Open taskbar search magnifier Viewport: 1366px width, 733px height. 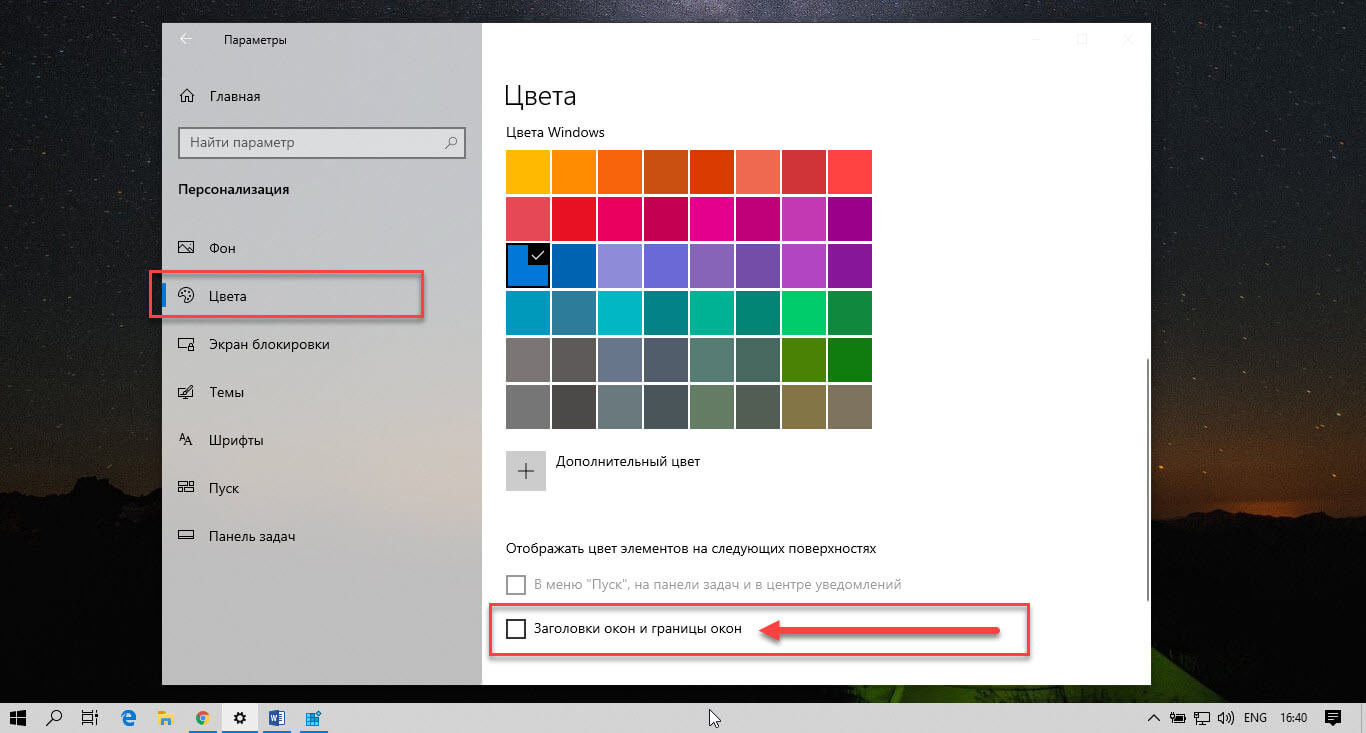tap(55, 717)
